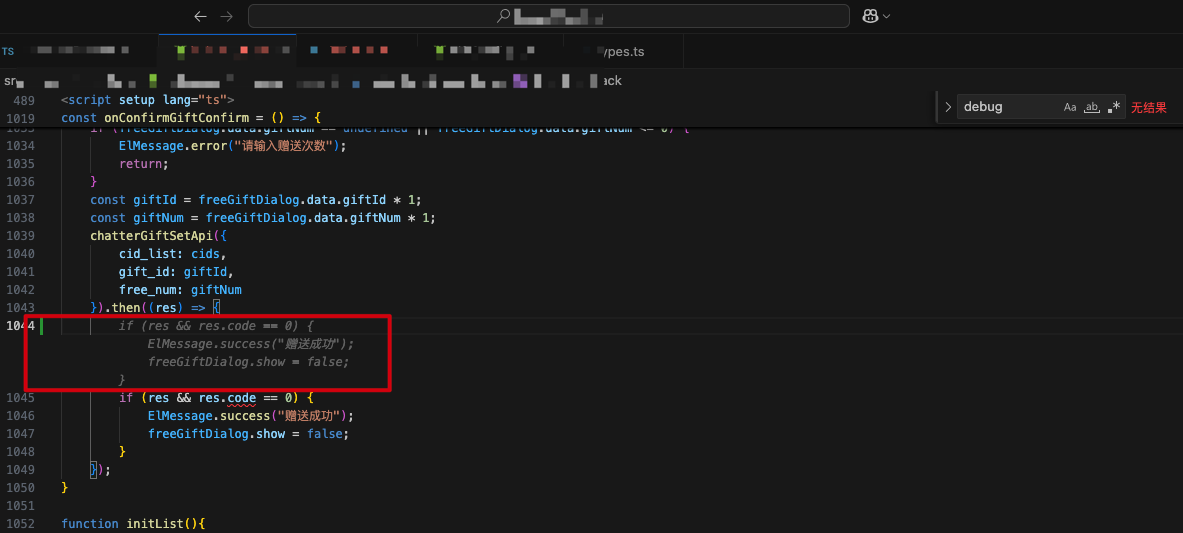Expand the Copilot dropdown chevron
Viewport: 1183px width, 533px height.
[x=886, y=17]
